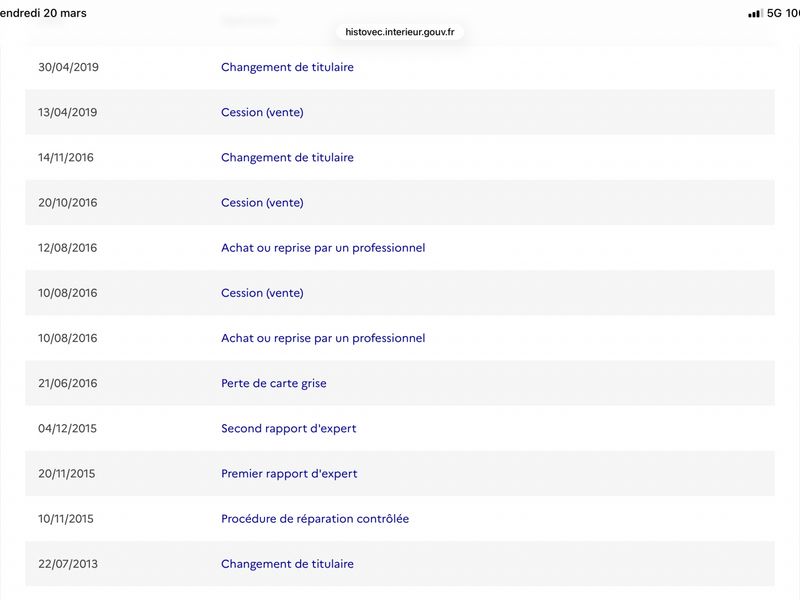The width and height of the screenshot is (800, 600).
Task: Open the 'Premier rapport d'expert' entry
Action: [289, 473]
